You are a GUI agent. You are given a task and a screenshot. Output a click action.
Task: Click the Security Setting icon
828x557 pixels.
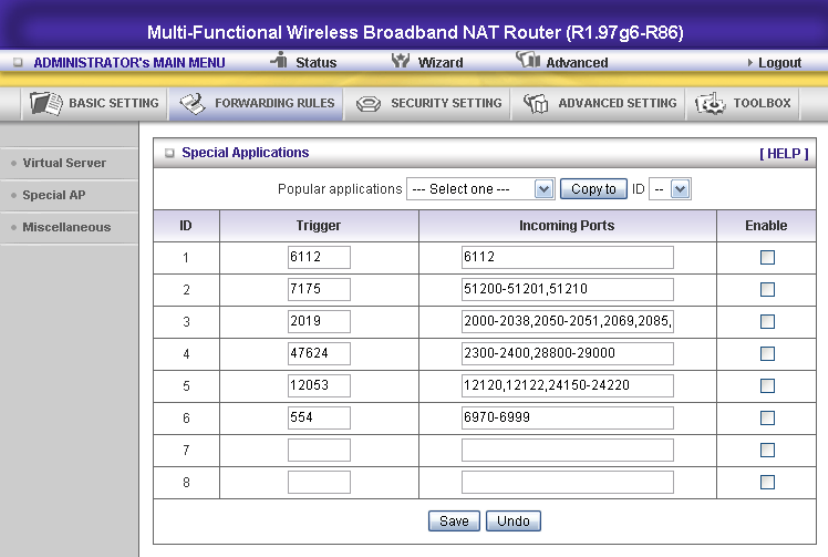point(368,103)
